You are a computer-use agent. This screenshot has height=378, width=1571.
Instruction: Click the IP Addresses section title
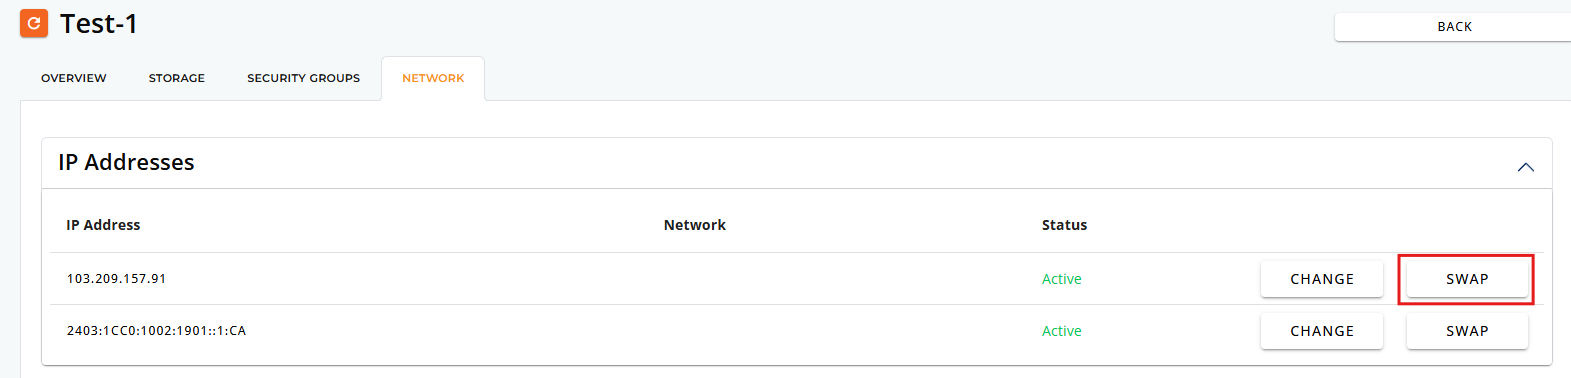pos(126,162)
